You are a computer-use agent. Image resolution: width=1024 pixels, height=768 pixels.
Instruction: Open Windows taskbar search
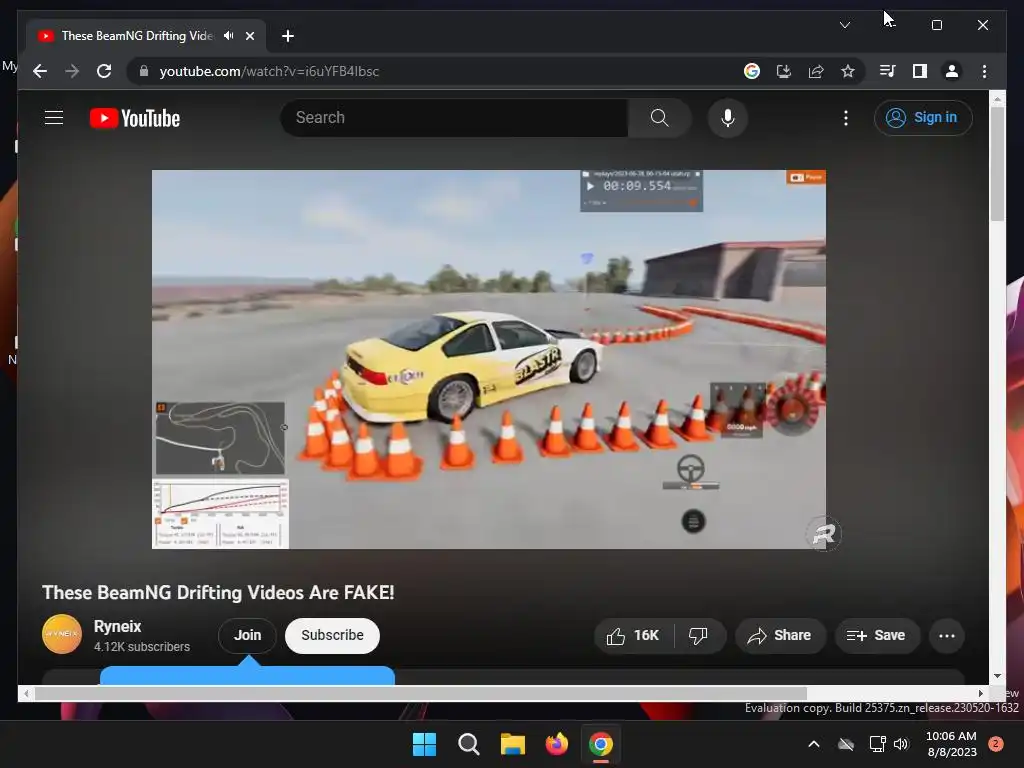click(468, 744)
